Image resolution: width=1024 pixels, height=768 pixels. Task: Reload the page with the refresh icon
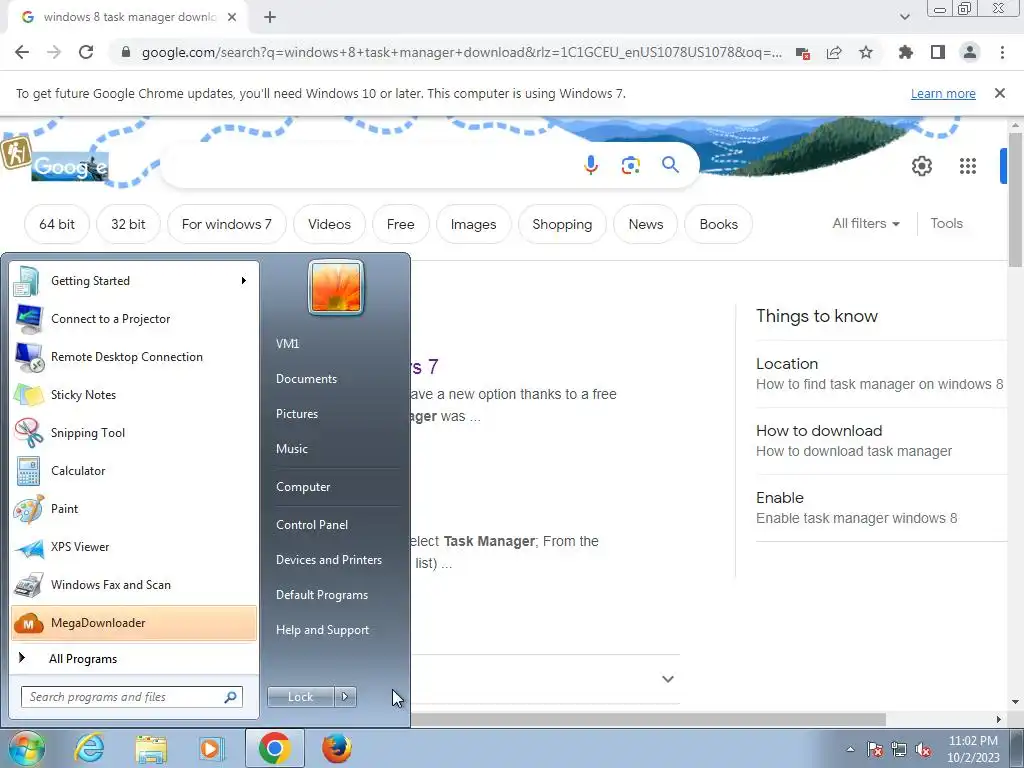pos(86,52)
